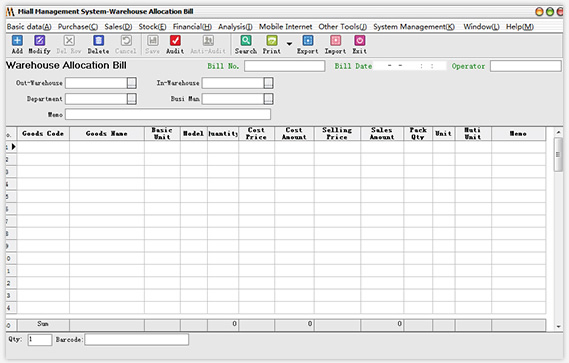Screen dimensions: 569x363
Task: Click the Cost Price column header
Action: 257,134
